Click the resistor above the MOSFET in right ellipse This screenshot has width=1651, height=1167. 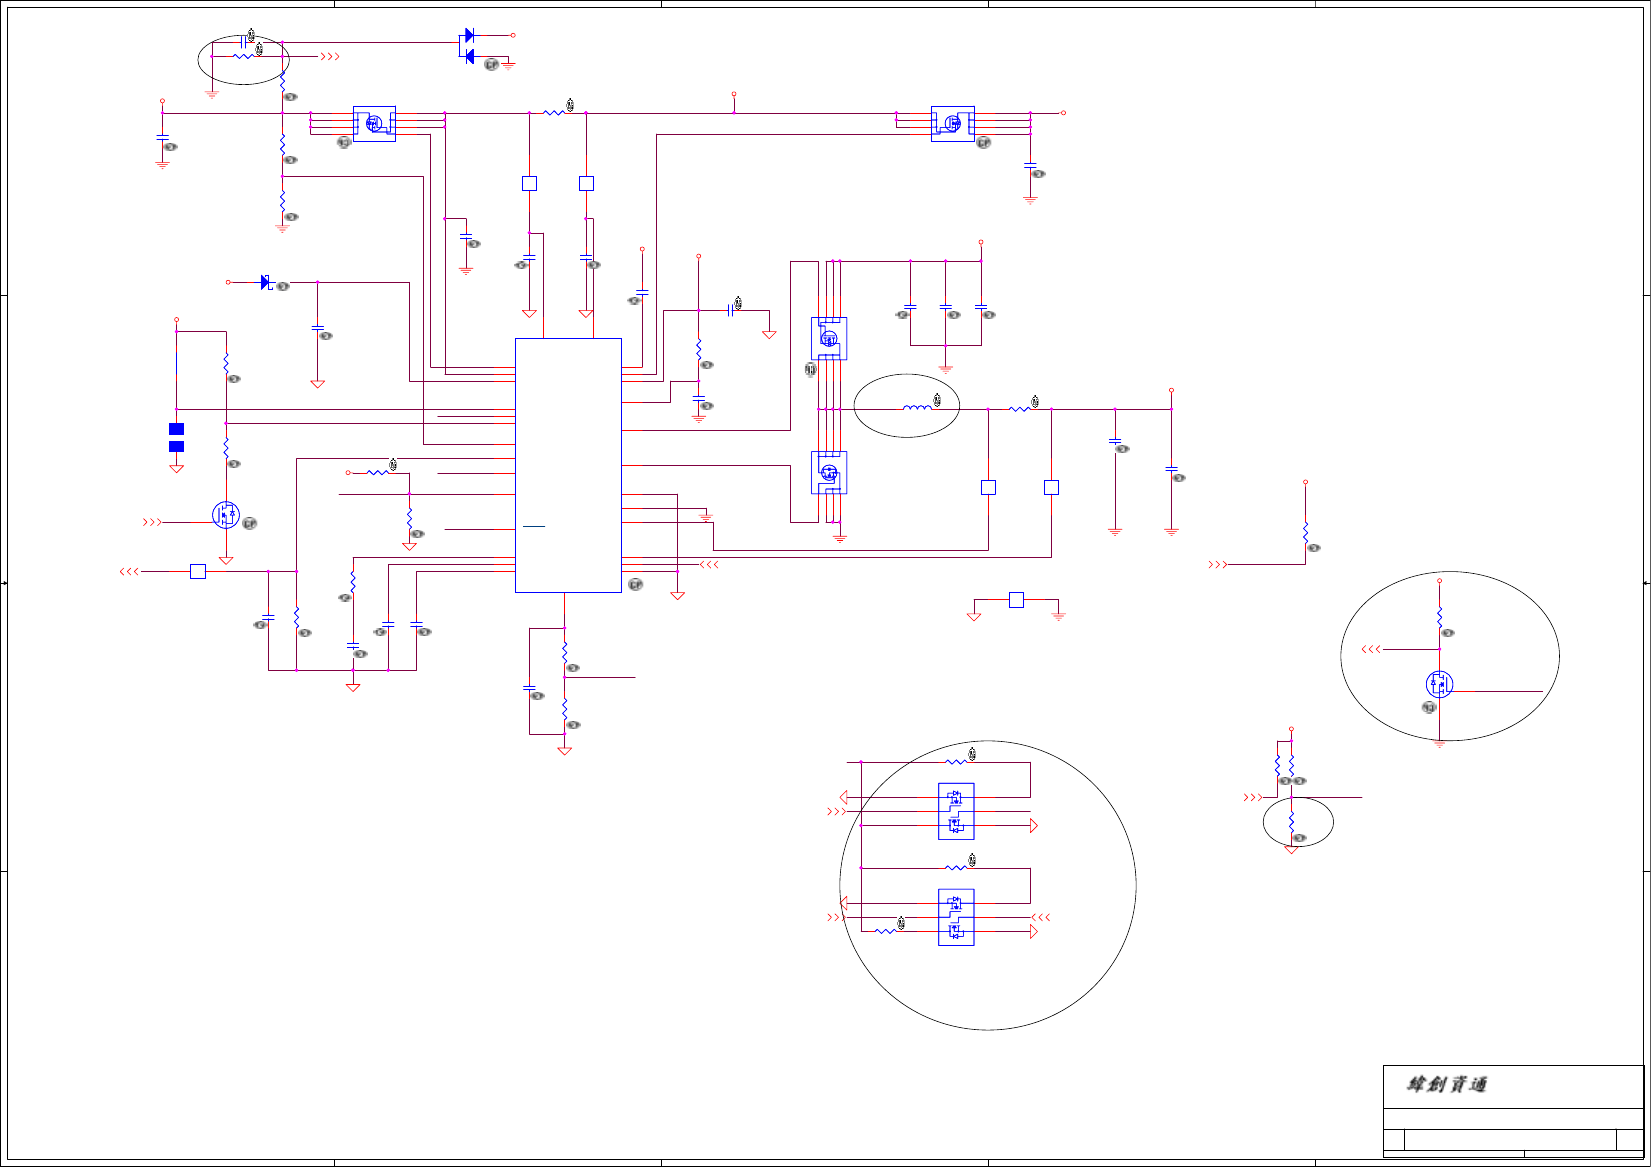pyautogui.click(x=1439, y=617)
